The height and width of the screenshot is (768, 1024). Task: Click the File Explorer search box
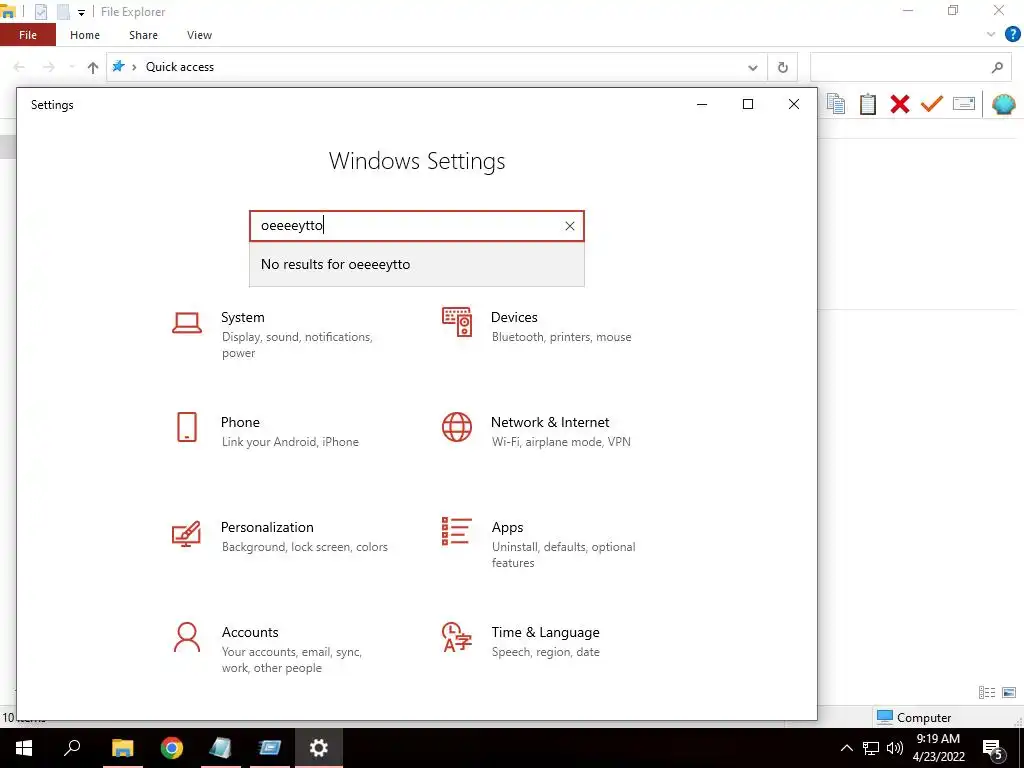(x=912, y=67)
